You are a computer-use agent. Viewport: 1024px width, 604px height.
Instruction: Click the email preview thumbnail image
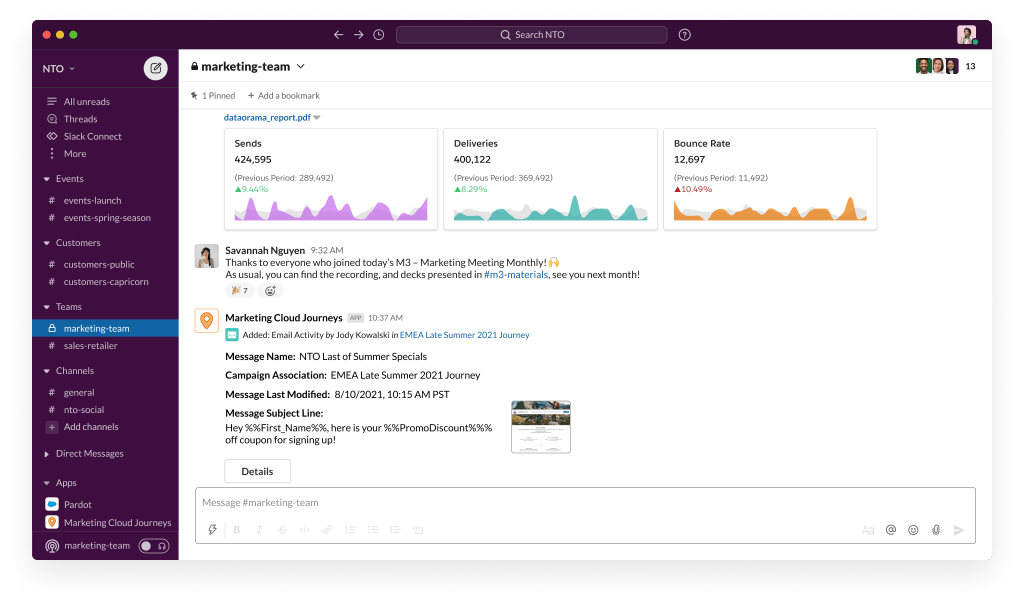coord(540,427)
